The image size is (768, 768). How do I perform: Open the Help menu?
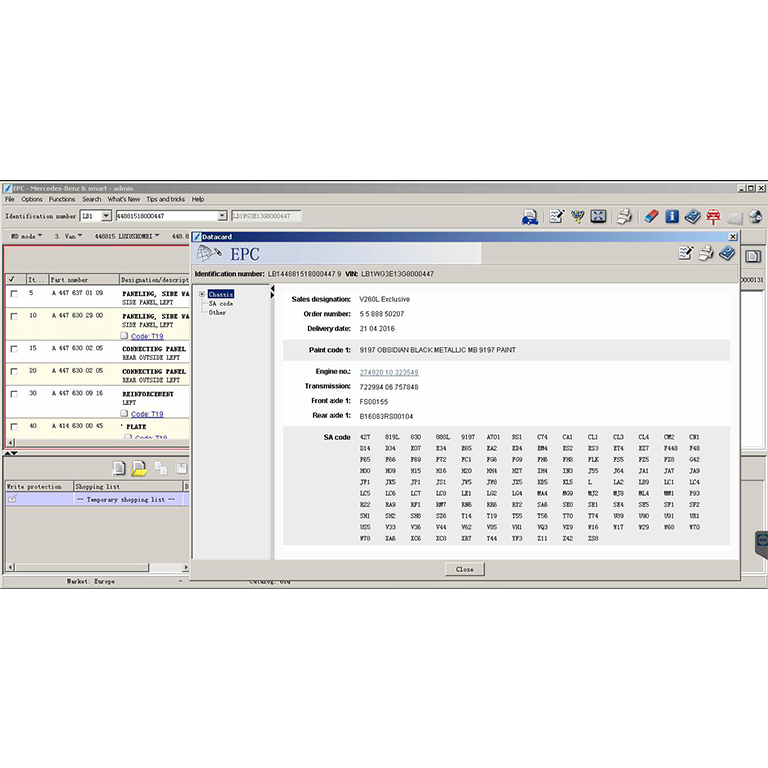point(198,199)
